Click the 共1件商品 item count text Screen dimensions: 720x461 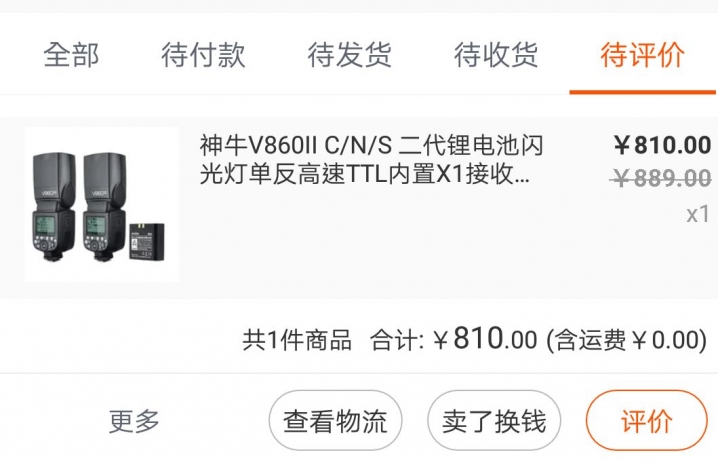pos(297,340)
